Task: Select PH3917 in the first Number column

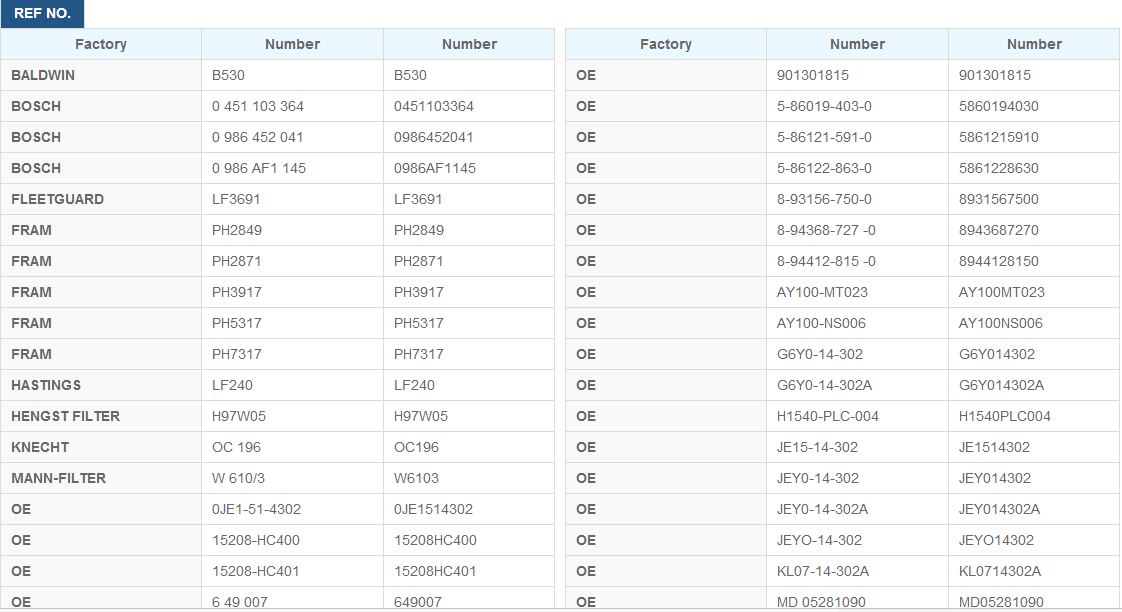Action: [237, 292]
